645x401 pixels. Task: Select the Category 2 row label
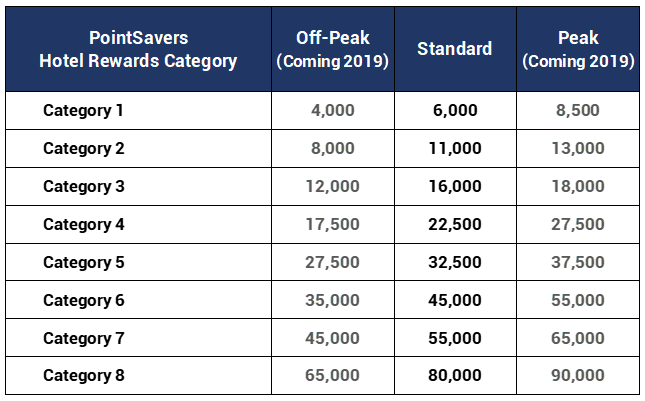84,148
